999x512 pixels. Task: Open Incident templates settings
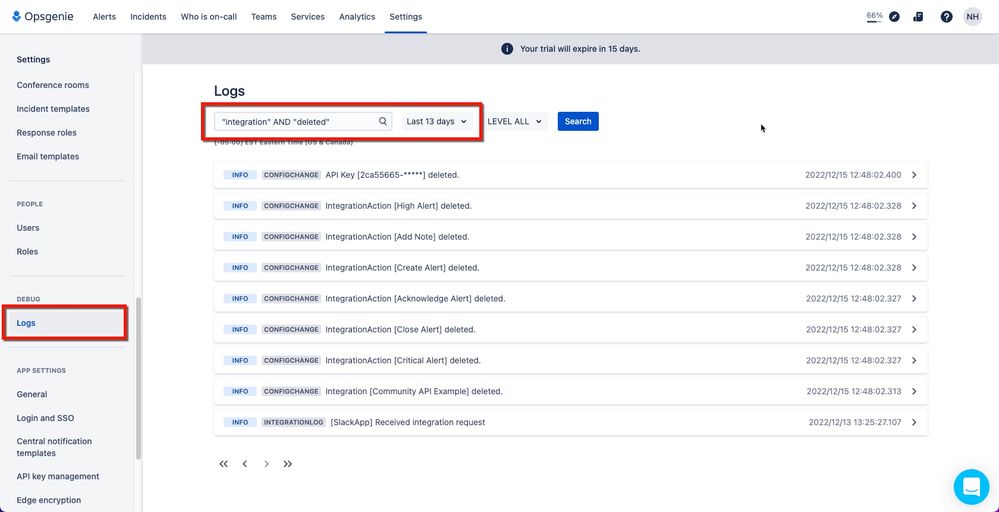53,109
